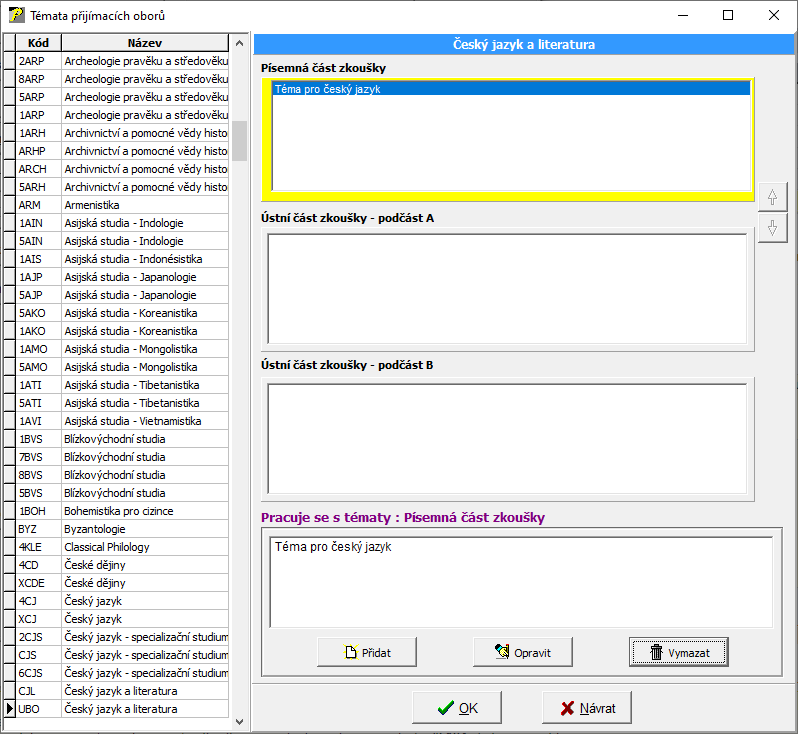The height and width of the screenshot is (734, 798).
Task: Confirm with the OK checkmark button
Action: click(457, 708)
